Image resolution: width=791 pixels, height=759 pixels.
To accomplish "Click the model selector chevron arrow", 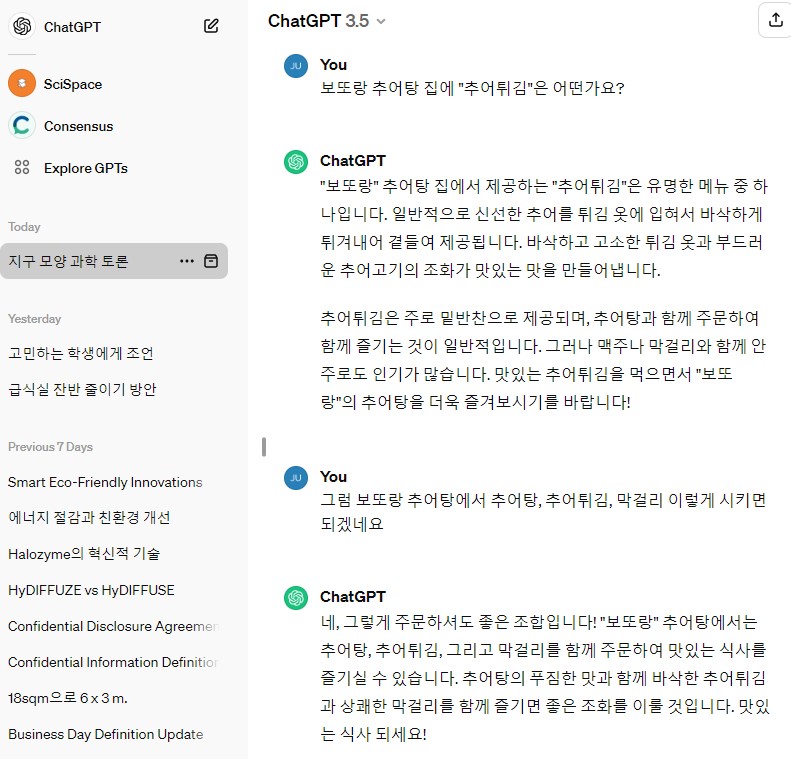I will [x=381, y=21].
